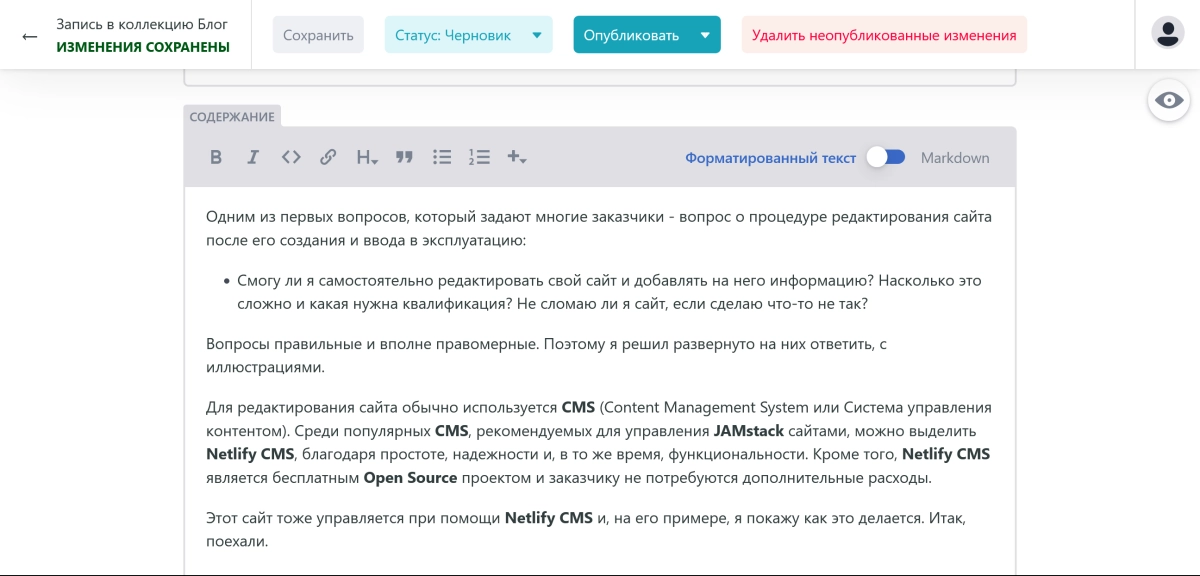Go back with the left arrow
The width and height of the screenshot is (1200, 576).
pyautogui.click(x=30, y=36)
